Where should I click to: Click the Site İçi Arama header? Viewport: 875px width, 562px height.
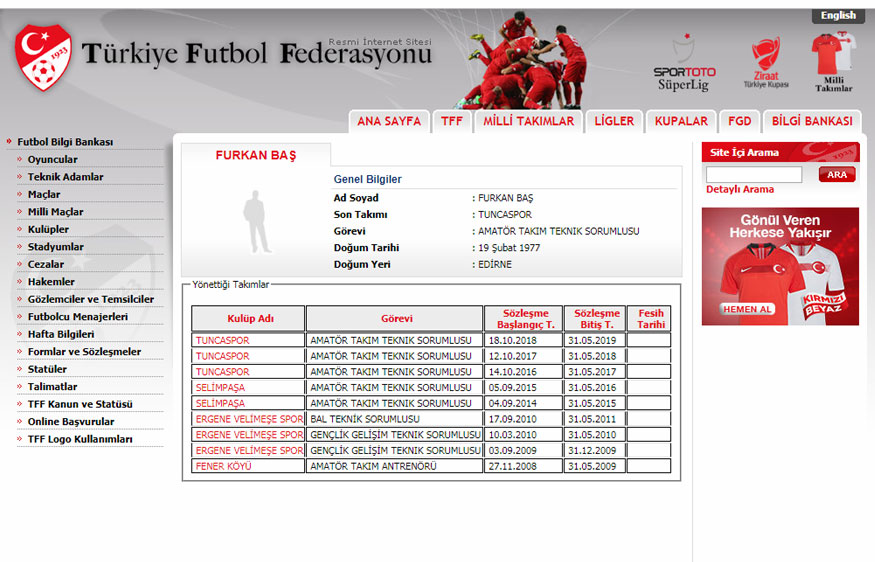pyautogui.click(x=780, y=152)
